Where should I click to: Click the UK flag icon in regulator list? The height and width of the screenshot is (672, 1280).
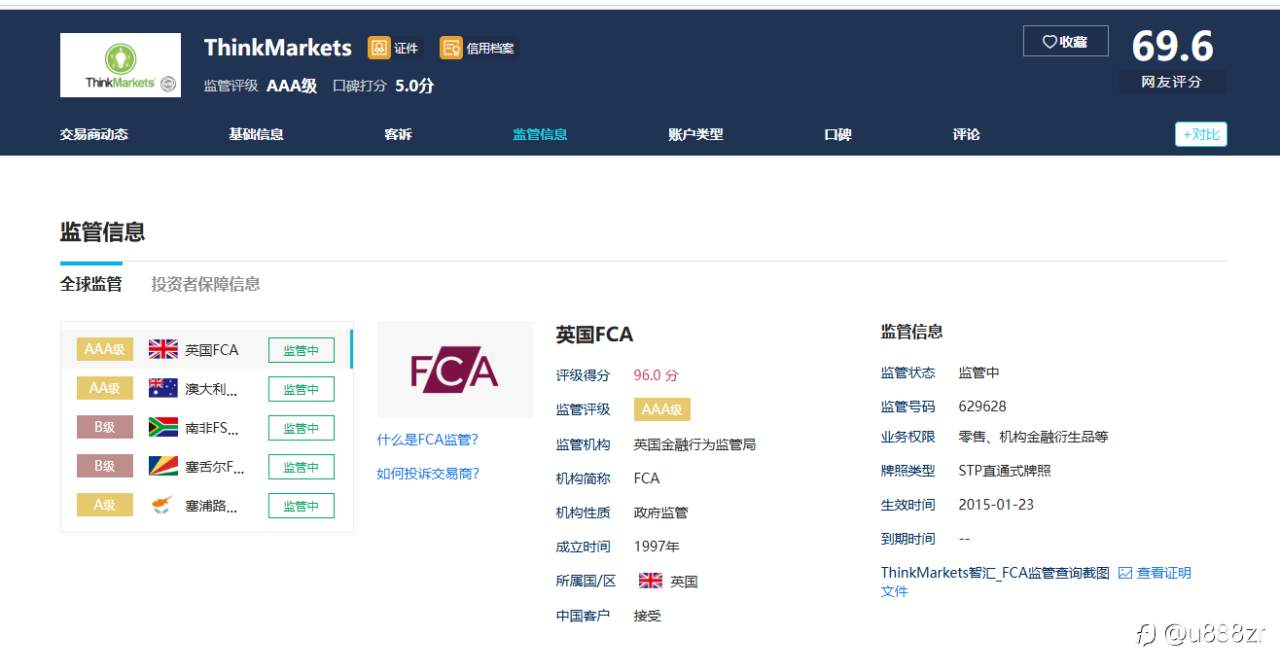coord(163,349)
